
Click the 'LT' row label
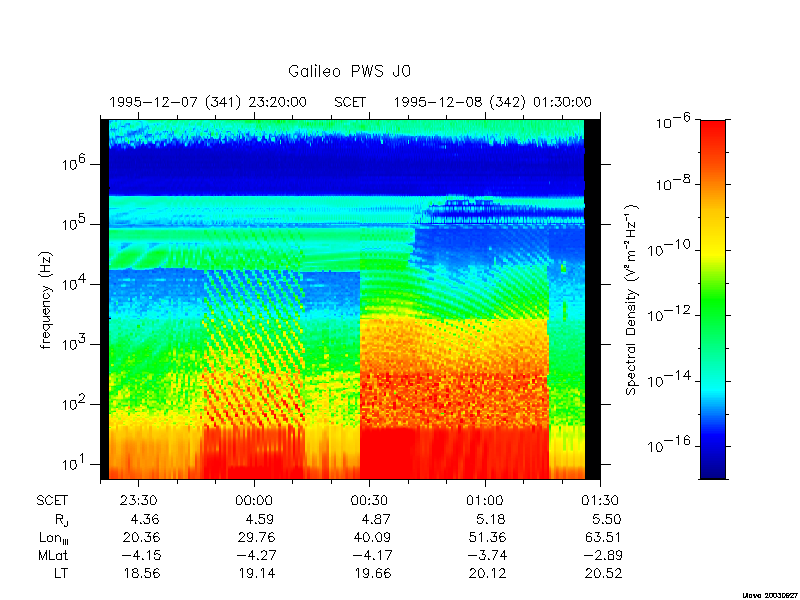[x=61, y=573]
